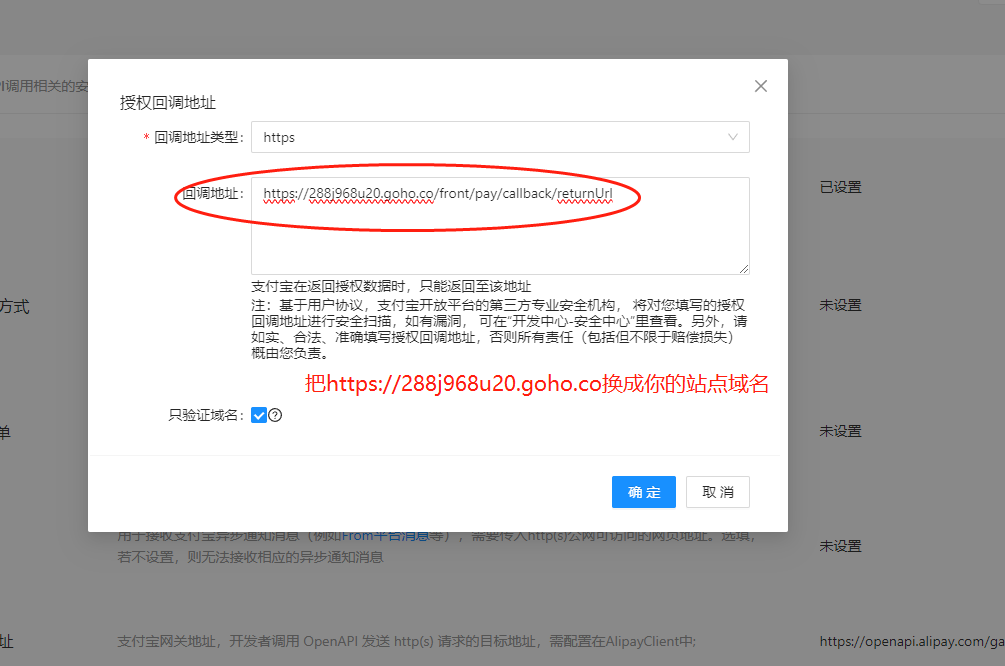
Task: Focus the 回调地址 URL text area
Action: 499,235
